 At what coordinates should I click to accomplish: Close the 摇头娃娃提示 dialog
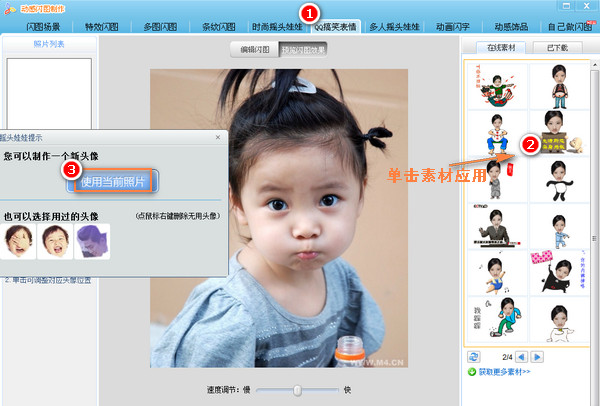point(217,136)
